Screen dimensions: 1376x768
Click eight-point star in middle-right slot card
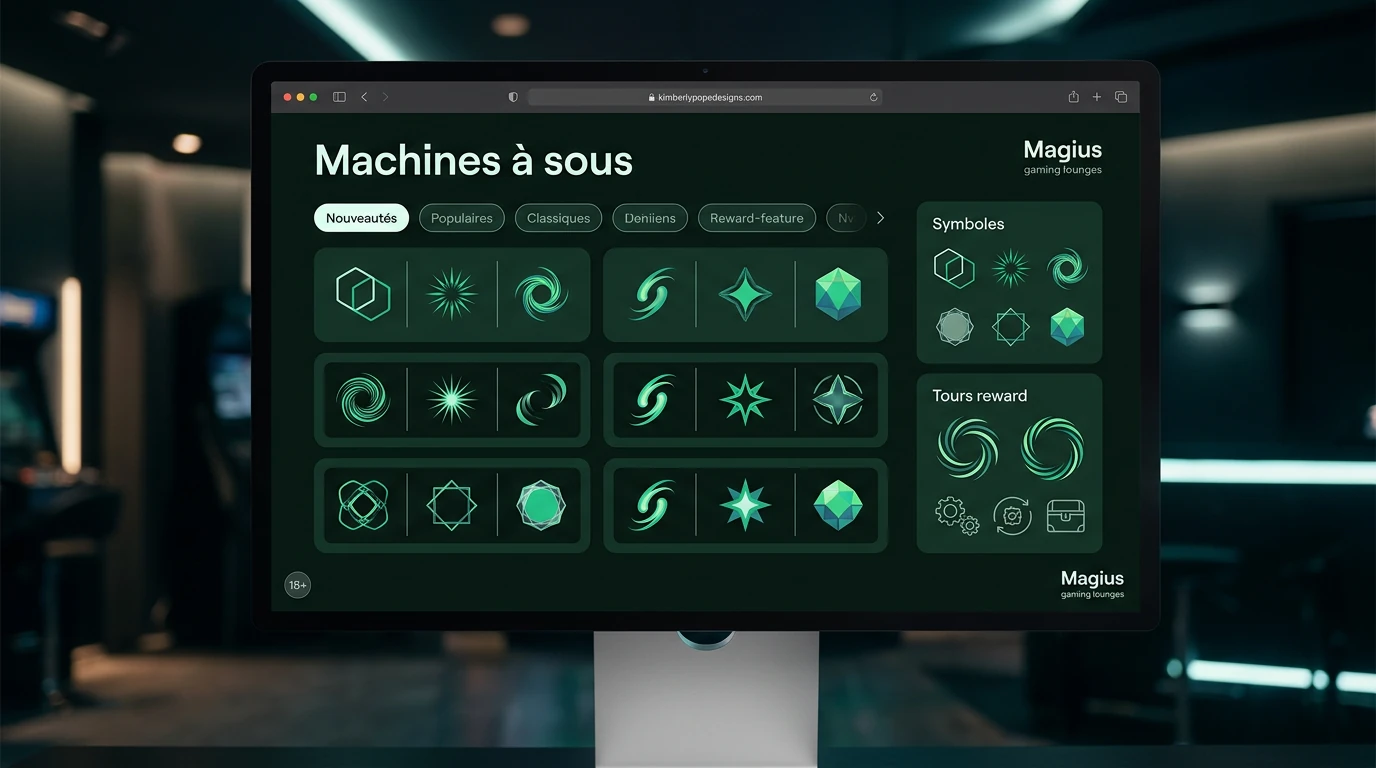746,399
